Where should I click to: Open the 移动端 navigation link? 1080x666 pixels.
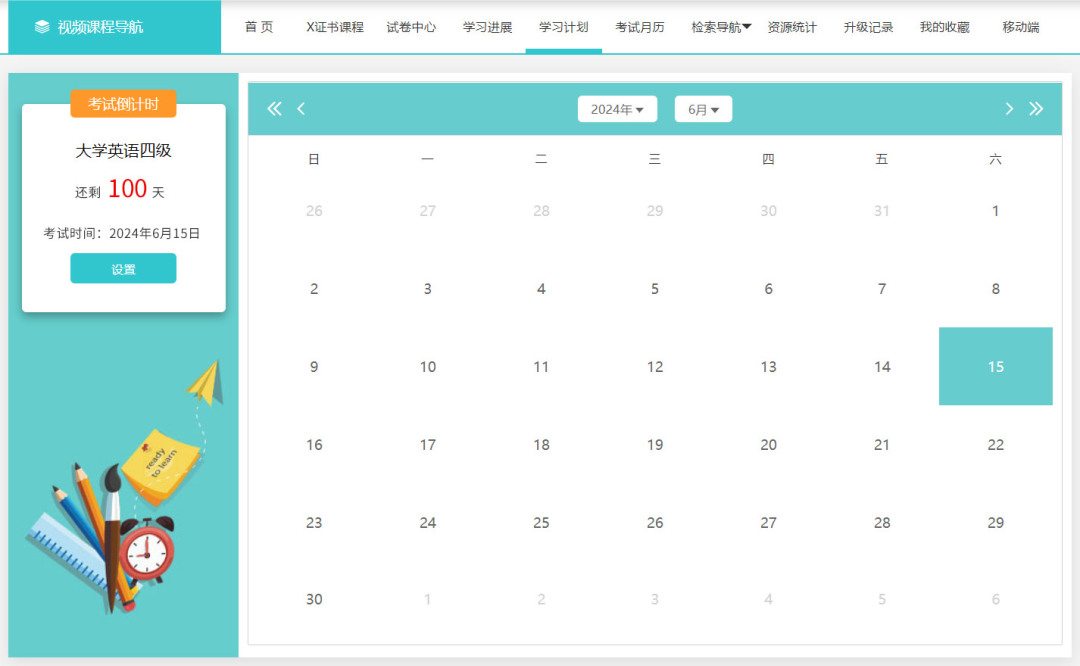pos(1020,27)
